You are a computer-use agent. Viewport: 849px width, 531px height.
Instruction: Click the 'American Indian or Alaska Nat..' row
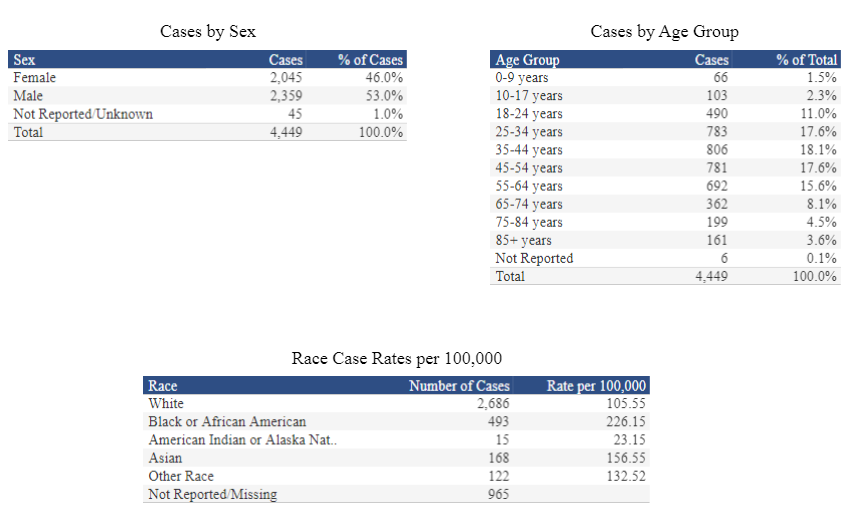(242, 440)
